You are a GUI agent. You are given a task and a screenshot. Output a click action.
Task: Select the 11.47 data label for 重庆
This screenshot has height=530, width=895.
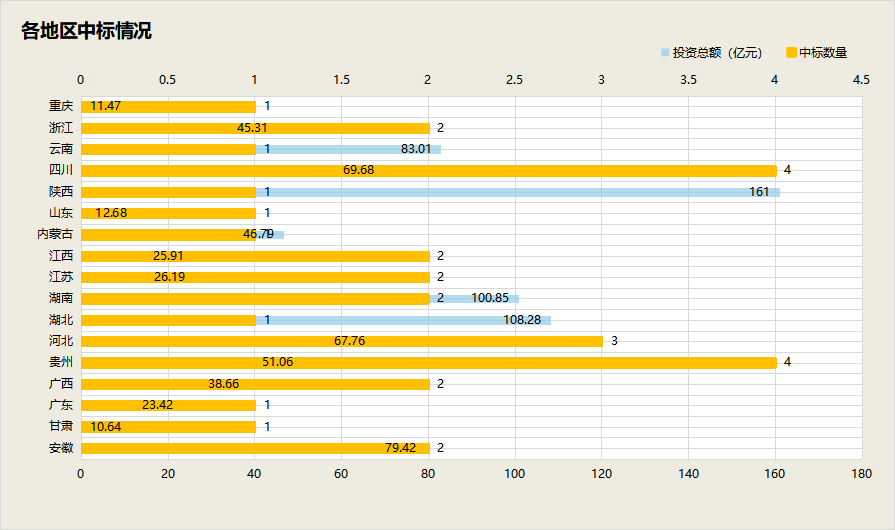point(106,106)
